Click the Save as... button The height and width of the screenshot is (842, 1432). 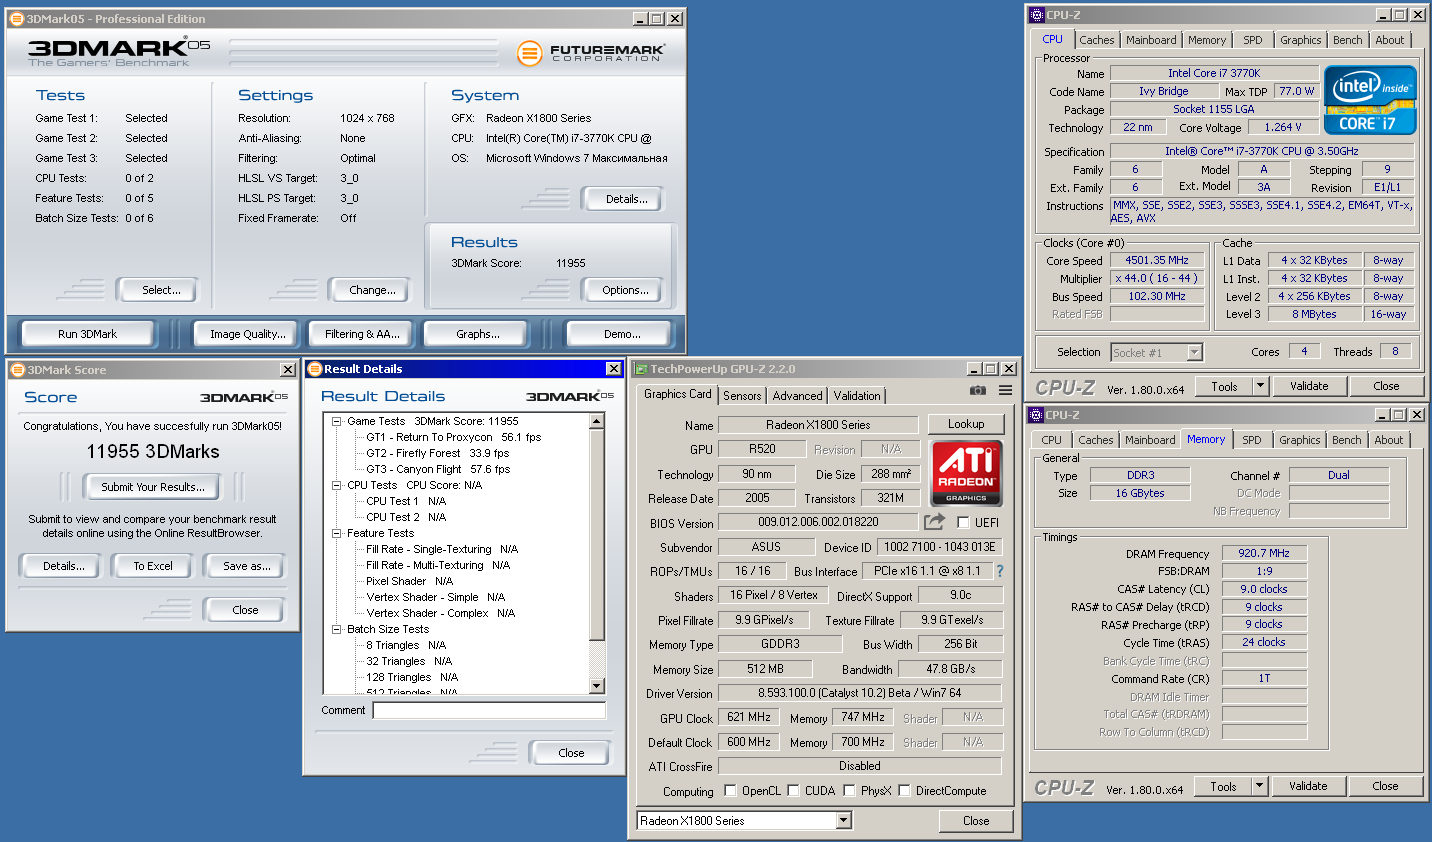click(x=247, y=566)
